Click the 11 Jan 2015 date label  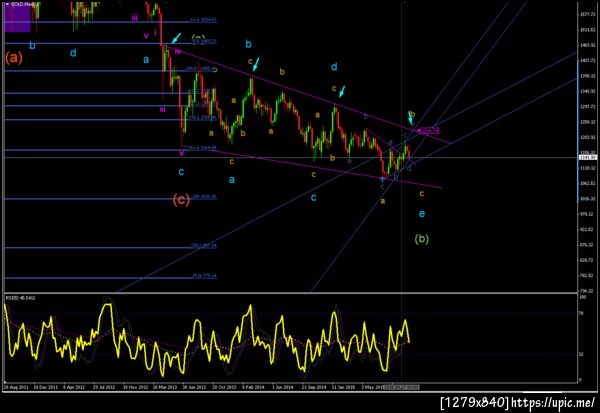pos(343,387)
